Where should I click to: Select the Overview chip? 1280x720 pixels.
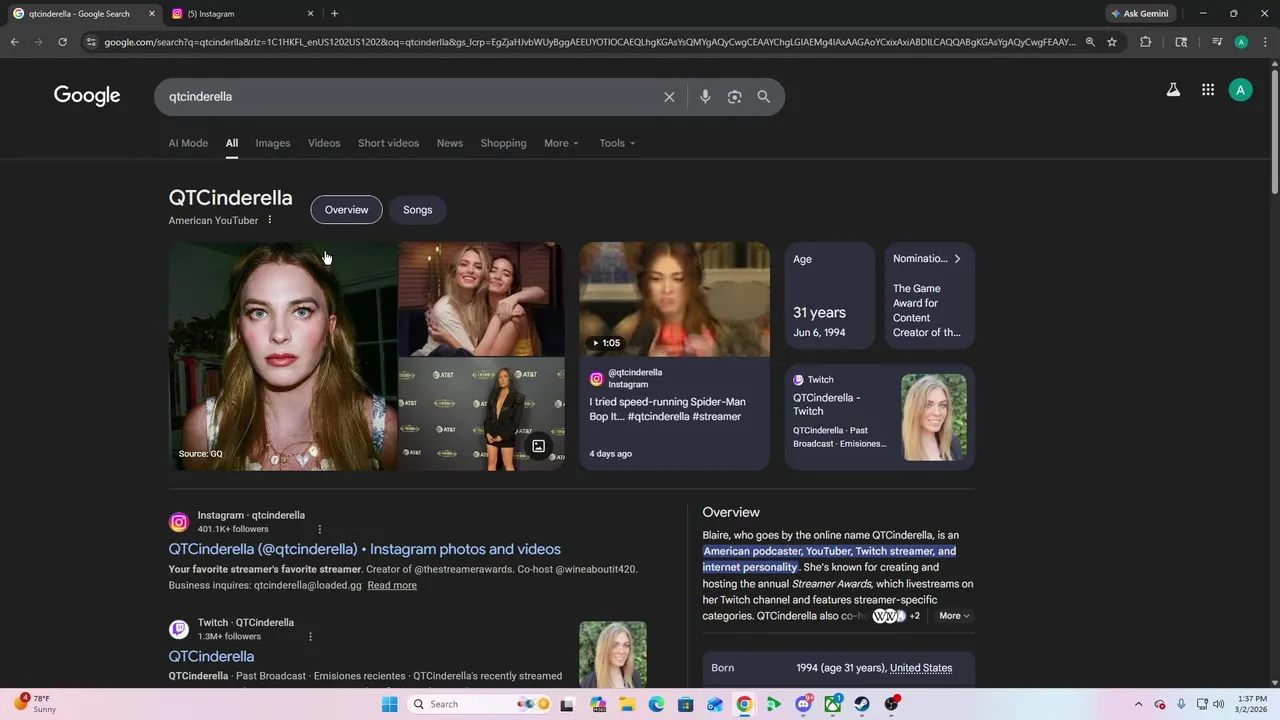click(346, 210)
